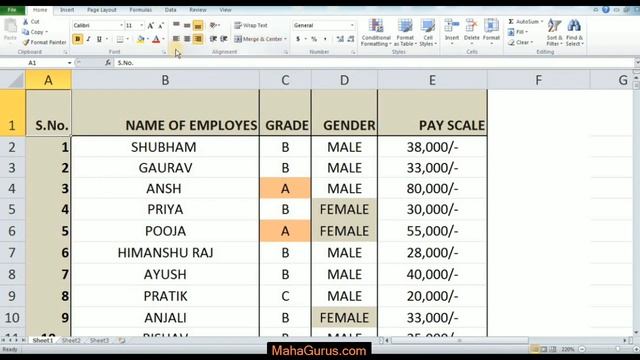This screenshot has width=640, height=360.
Task: Open Find & Select binoculars
Action: 574,32
